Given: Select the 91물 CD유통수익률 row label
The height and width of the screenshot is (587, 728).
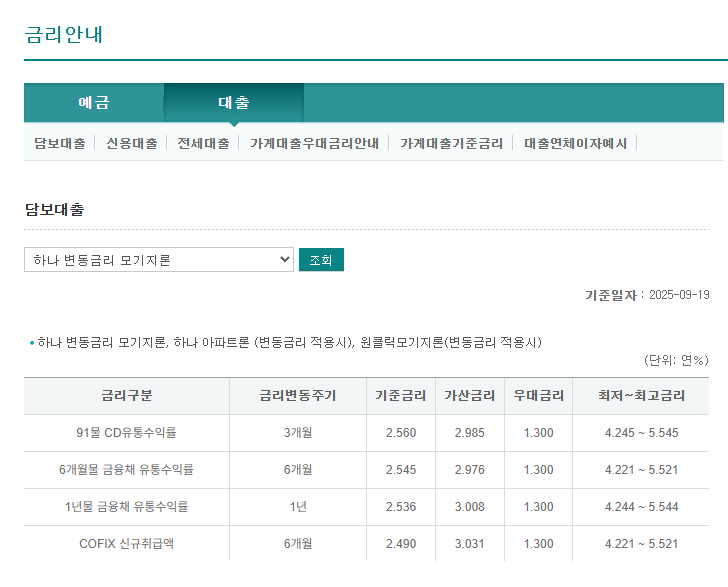Looking at the screenshot, I should click(x=127, y=433).
